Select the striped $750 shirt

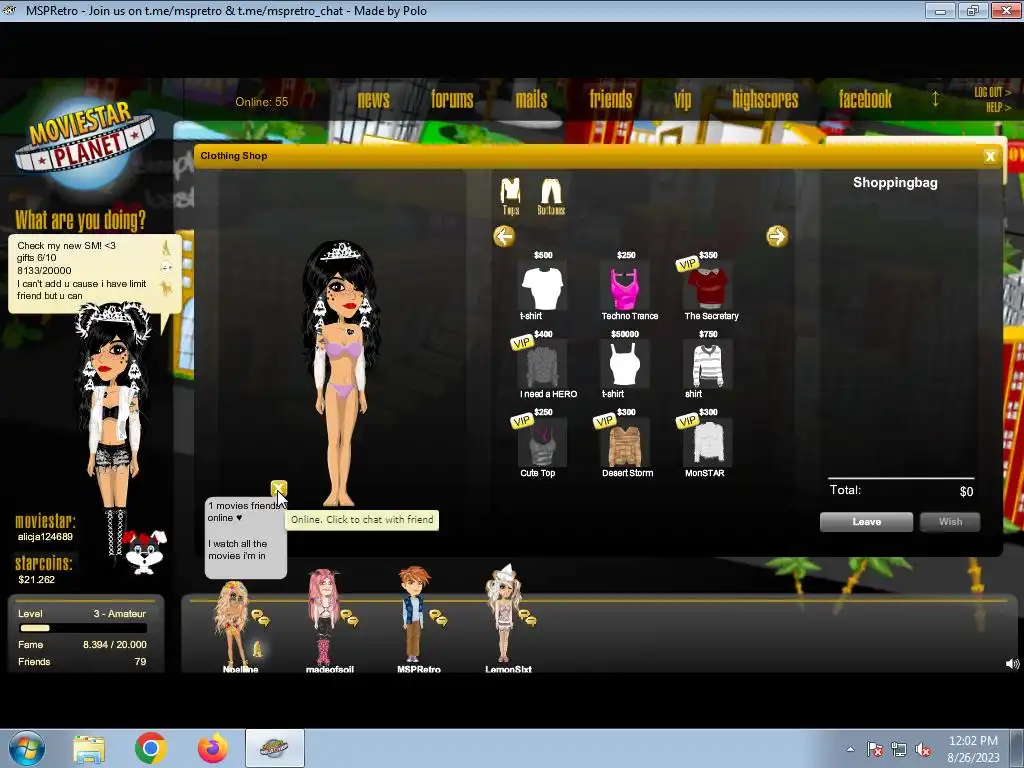click(708, 366)
